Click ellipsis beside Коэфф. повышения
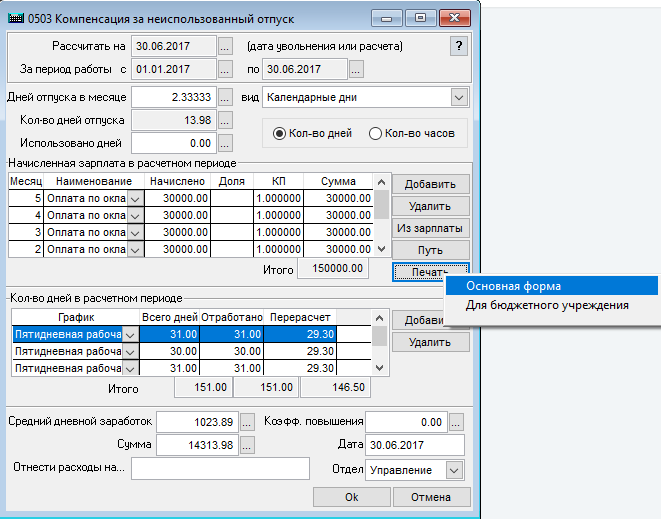The image size is (661, 519). pos(456,422)
